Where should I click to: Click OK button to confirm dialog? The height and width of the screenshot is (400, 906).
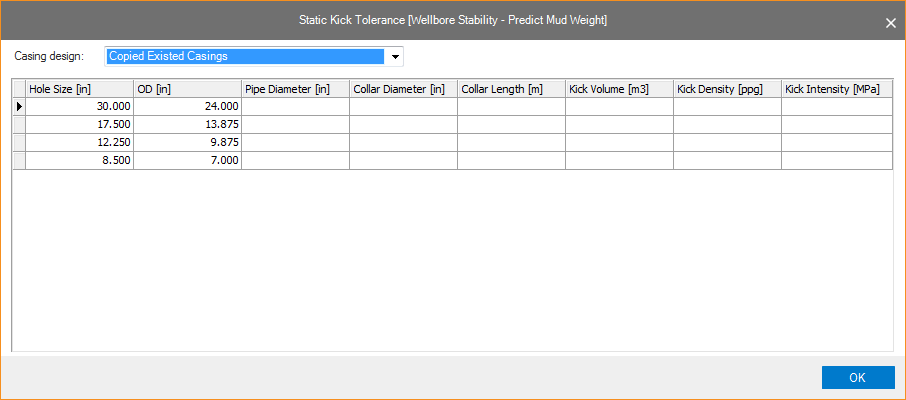tap(857, 377)
